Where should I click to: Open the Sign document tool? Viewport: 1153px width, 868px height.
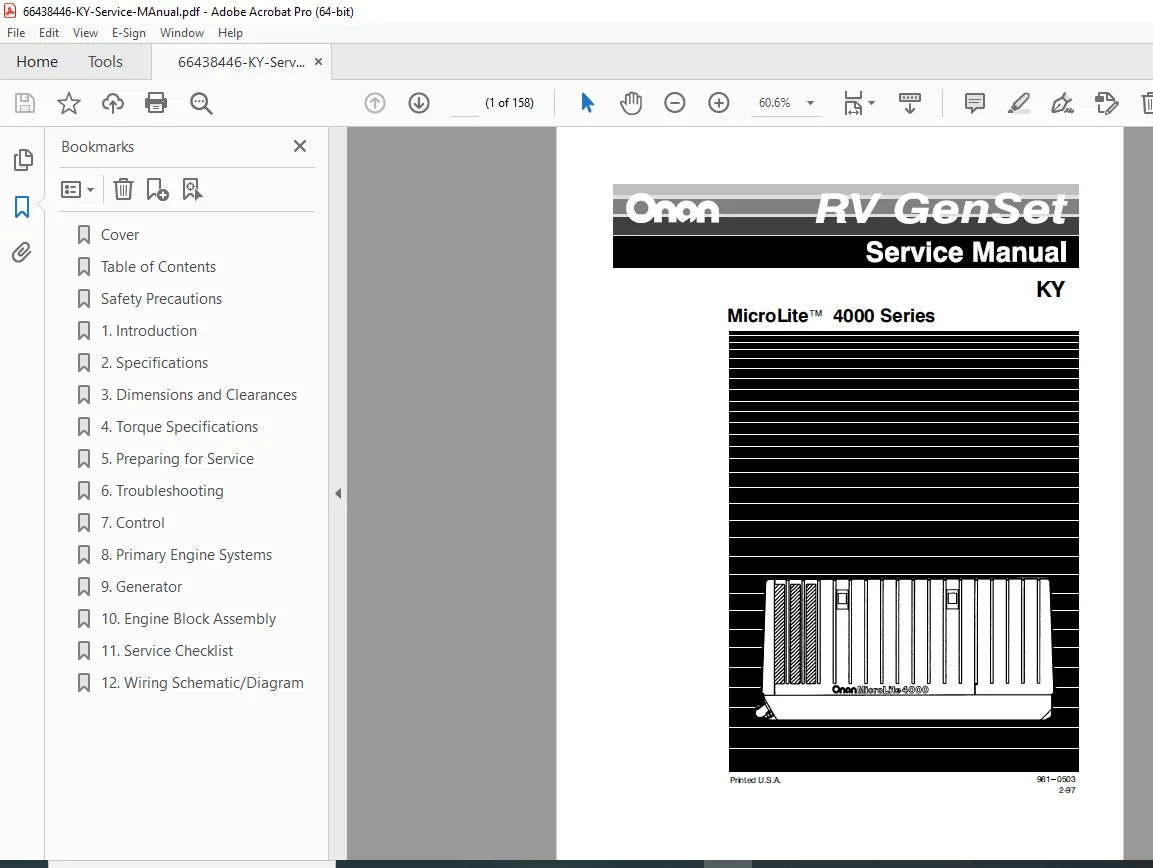(x=1063, y=103)
